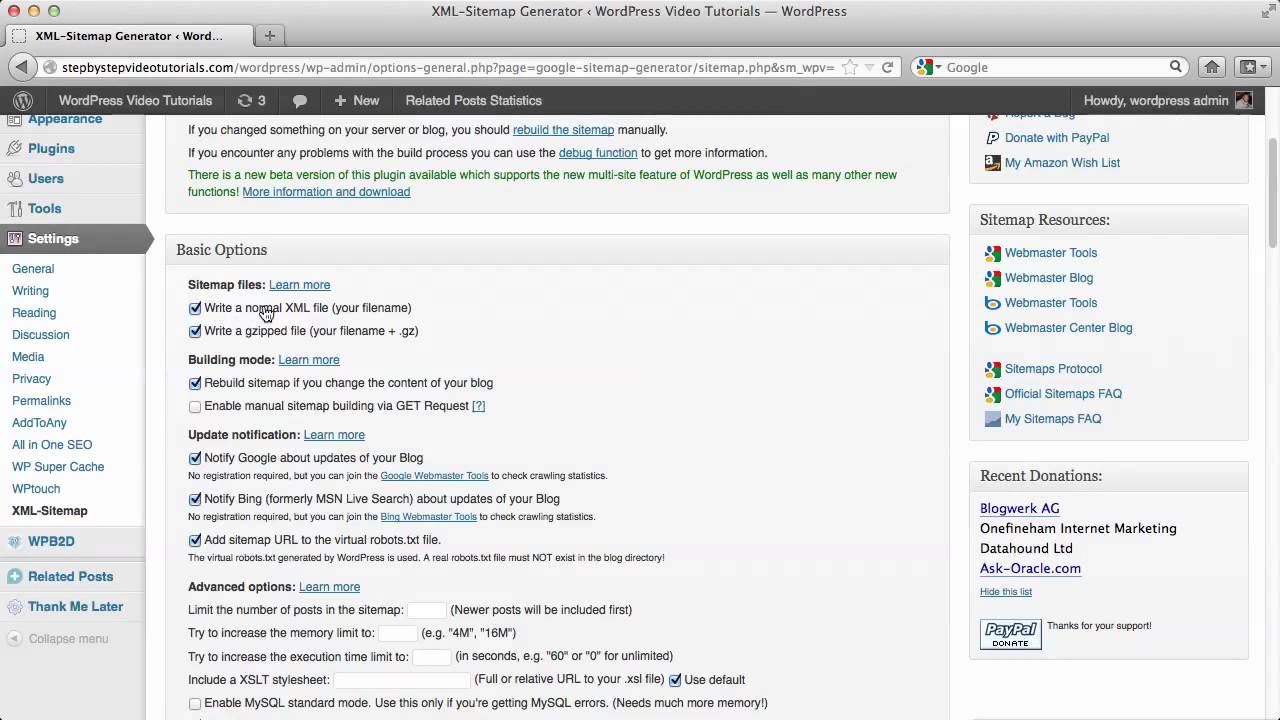Click the XSLT stylesheet URL field
The height and width of the screenshot is (720, 1280).
(x=401, y=680)
